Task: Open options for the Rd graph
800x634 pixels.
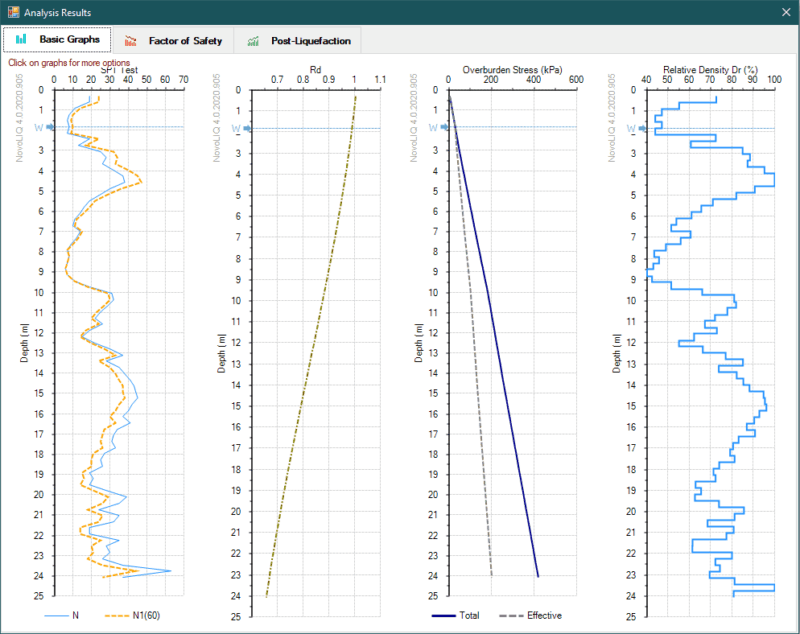Action: click(316, 352)
